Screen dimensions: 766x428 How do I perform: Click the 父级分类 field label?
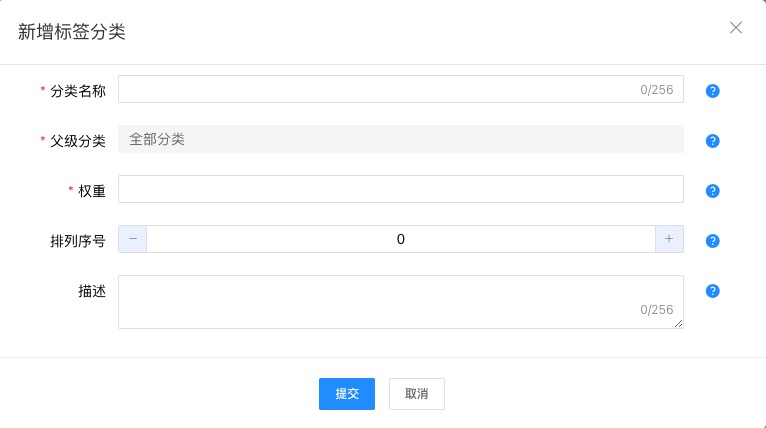coord(78,140)
